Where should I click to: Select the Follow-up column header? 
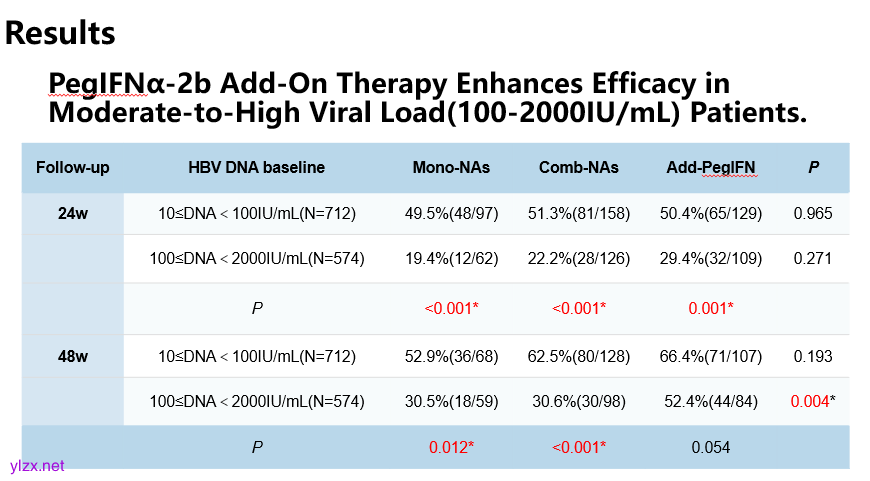click(x=73, y=168)
